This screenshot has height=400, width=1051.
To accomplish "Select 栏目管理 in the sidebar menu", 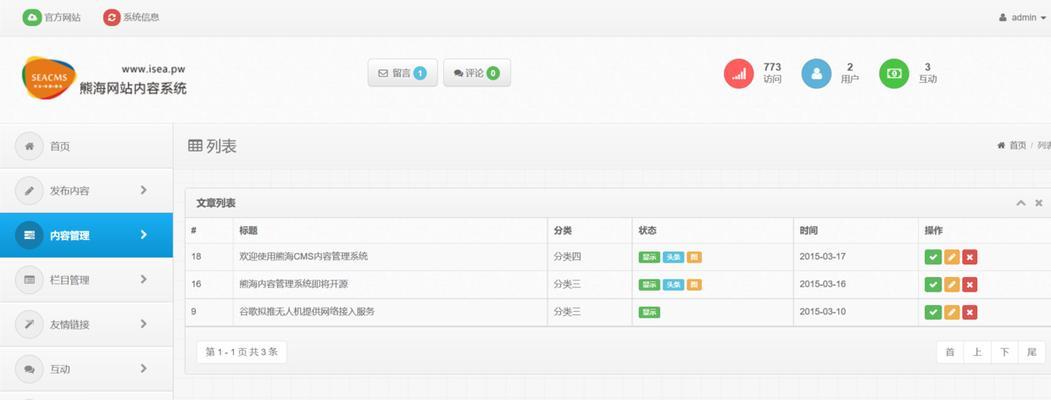I will (86, 280).
